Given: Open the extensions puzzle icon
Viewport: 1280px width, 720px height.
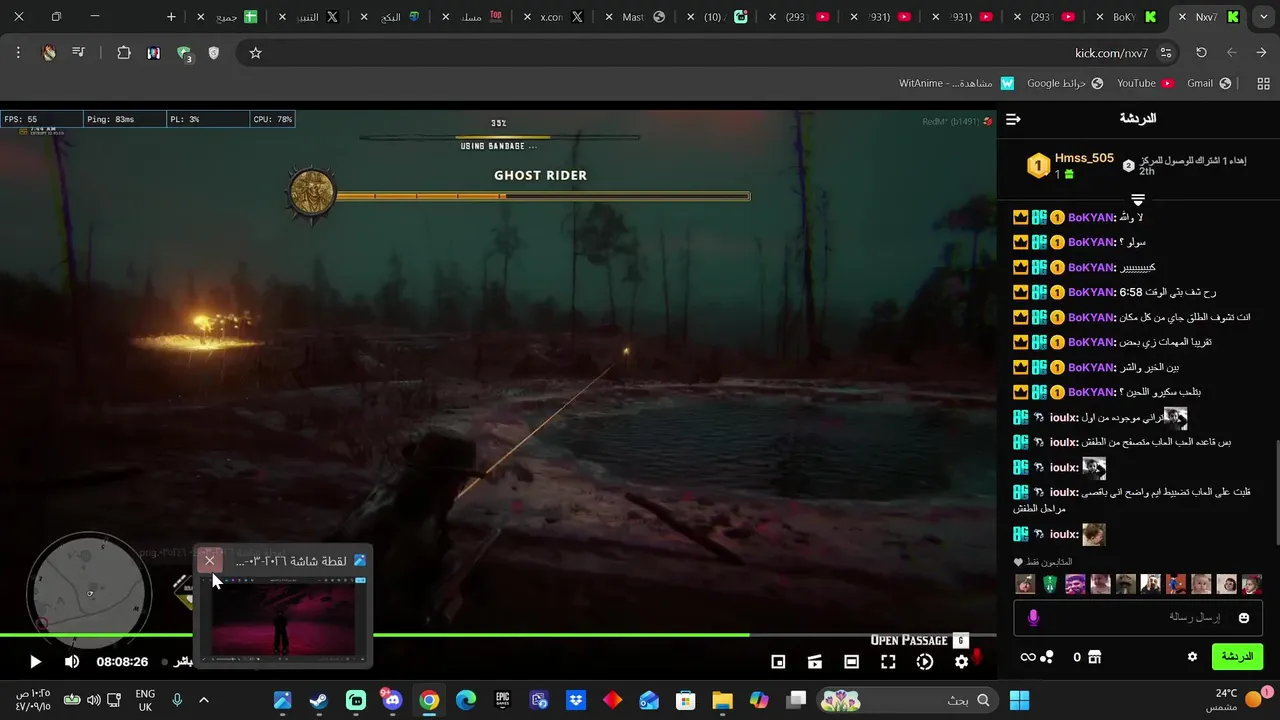Looking at the screenshot, I should (x=124, y=53).
